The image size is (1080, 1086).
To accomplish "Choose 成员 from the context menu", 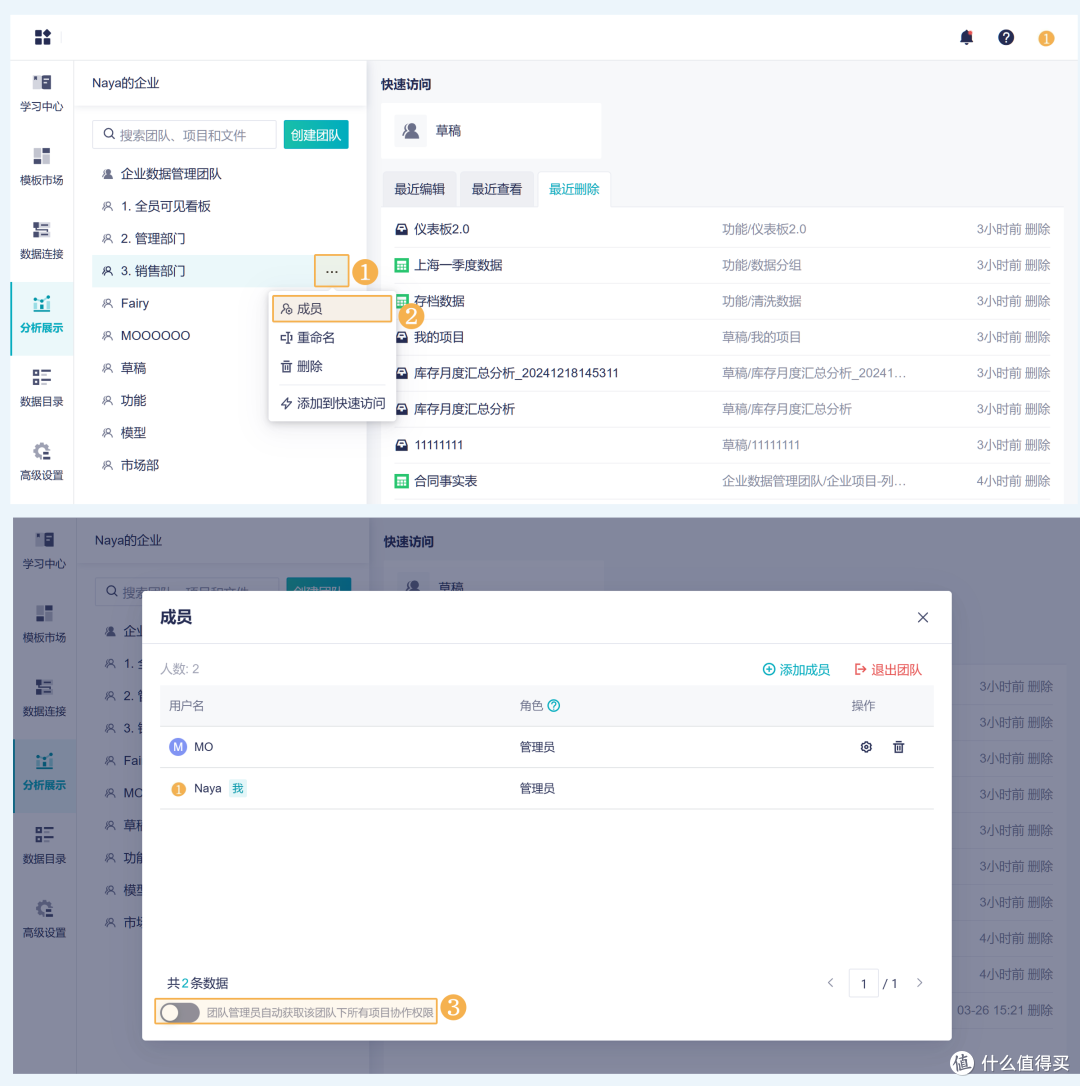I will (x=332, y=309).
